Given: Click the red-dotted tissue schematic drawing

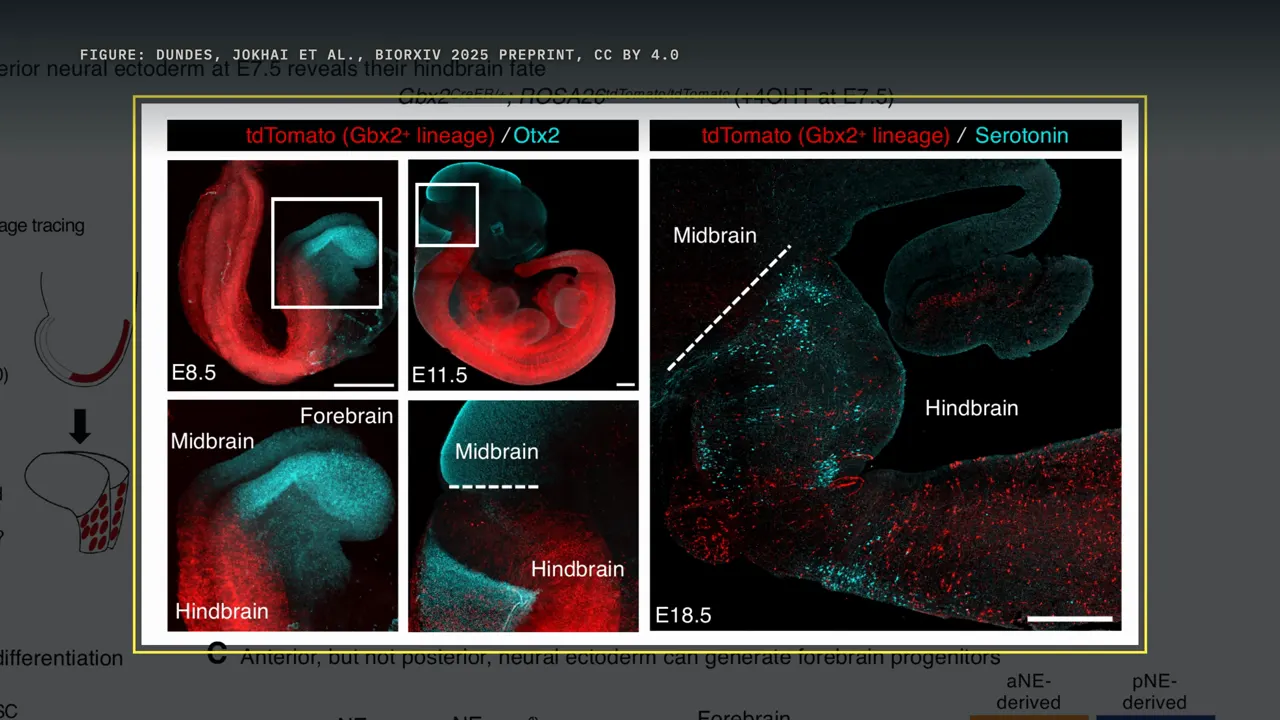Looking at the screenshot, I should coord(78,500).
